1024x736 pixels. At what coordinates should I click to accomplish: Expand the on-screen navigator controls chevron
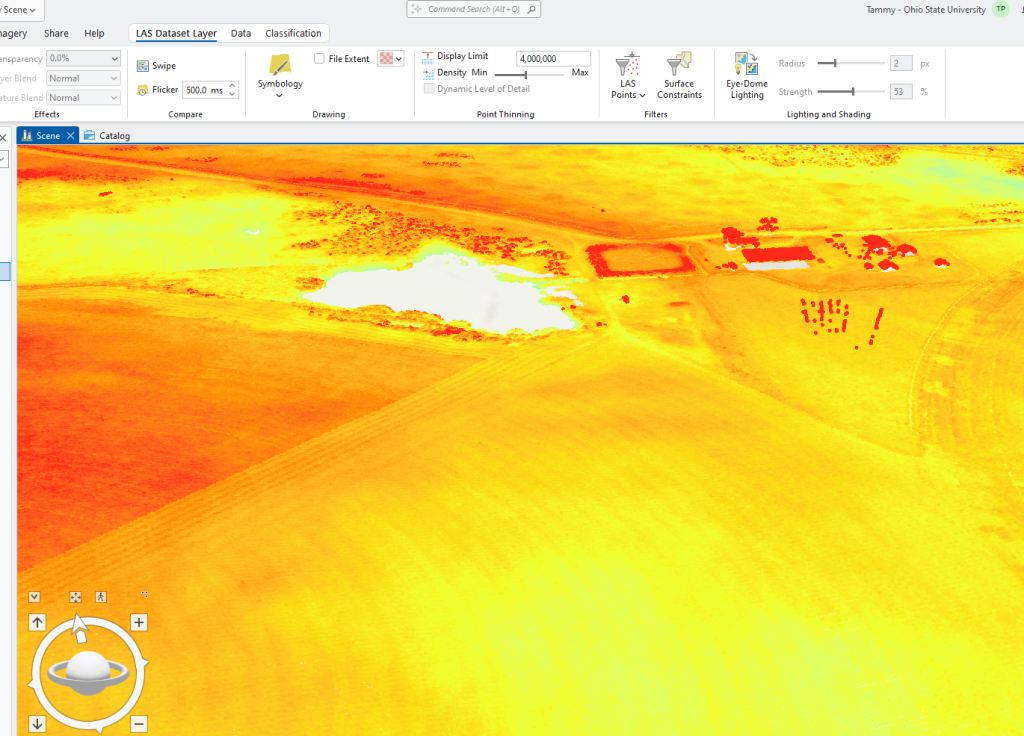click(x=35, y=595)
